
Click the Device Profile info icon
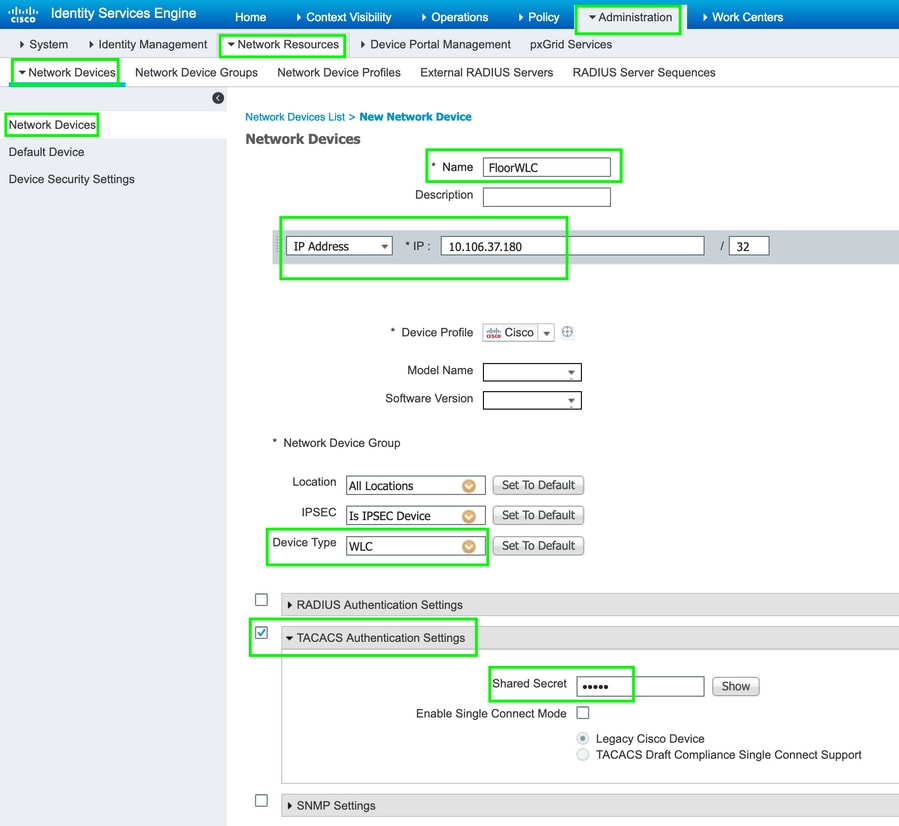click(567, 332)
